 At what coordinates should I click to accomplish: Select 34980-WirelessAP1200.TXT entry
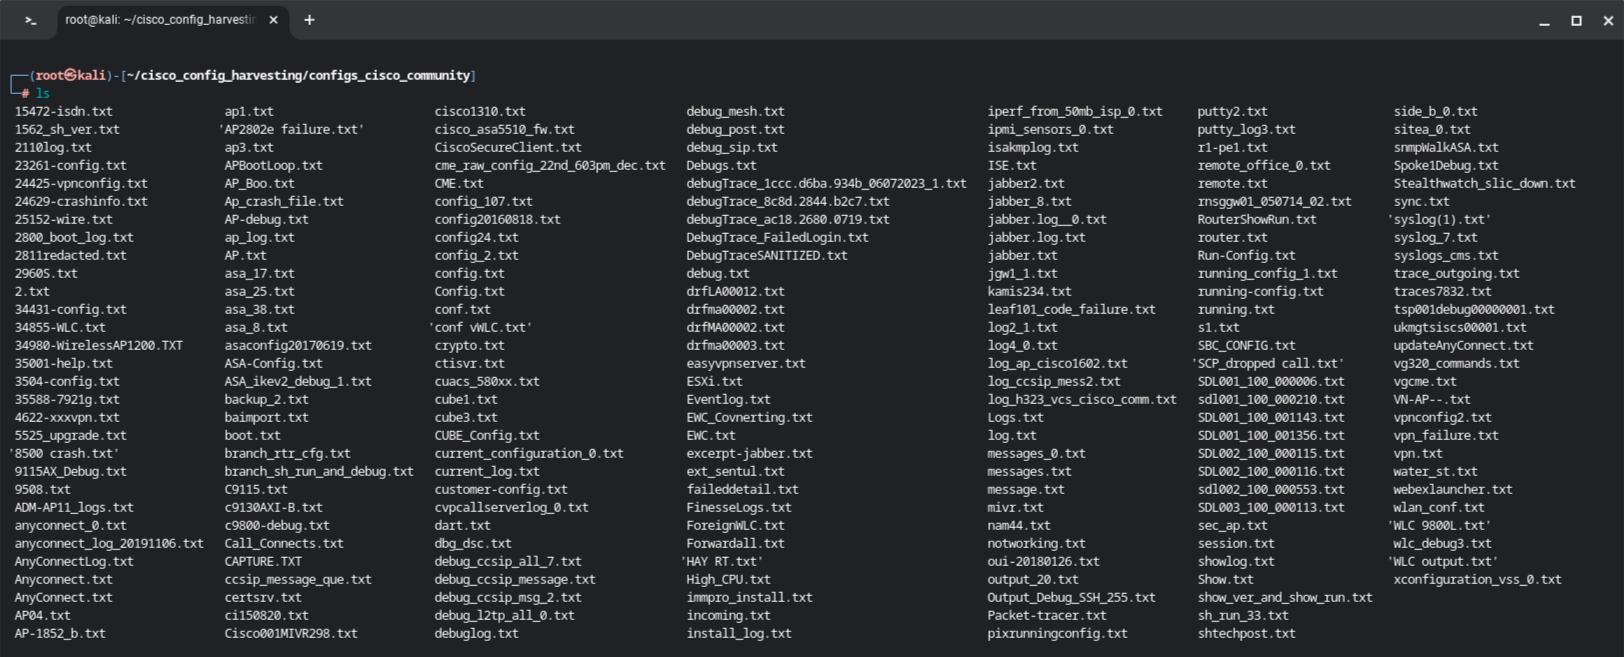tap(99, 346)
